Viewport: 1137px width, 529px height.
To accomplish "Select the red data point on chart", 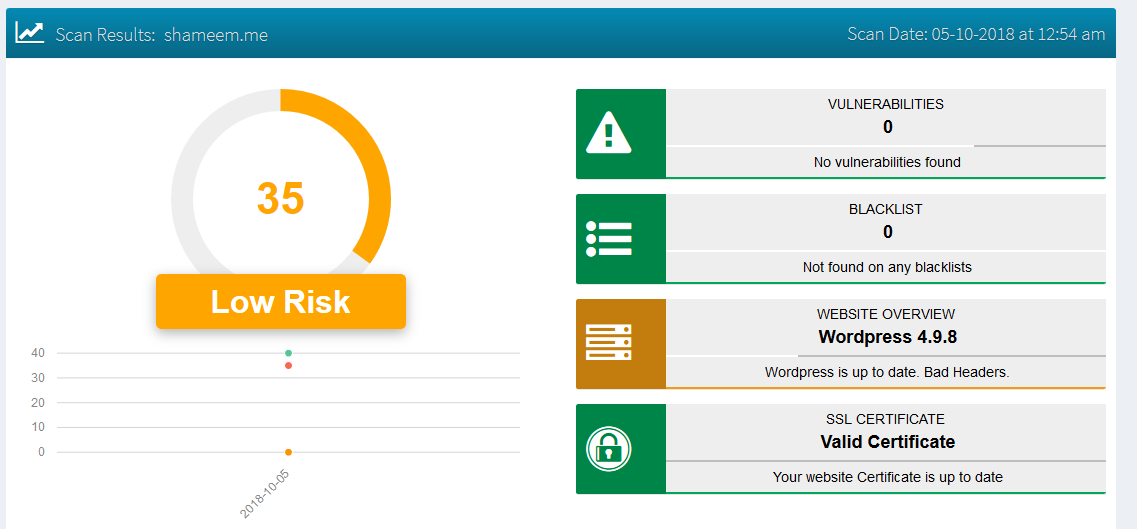I will [x=288, y=365].
